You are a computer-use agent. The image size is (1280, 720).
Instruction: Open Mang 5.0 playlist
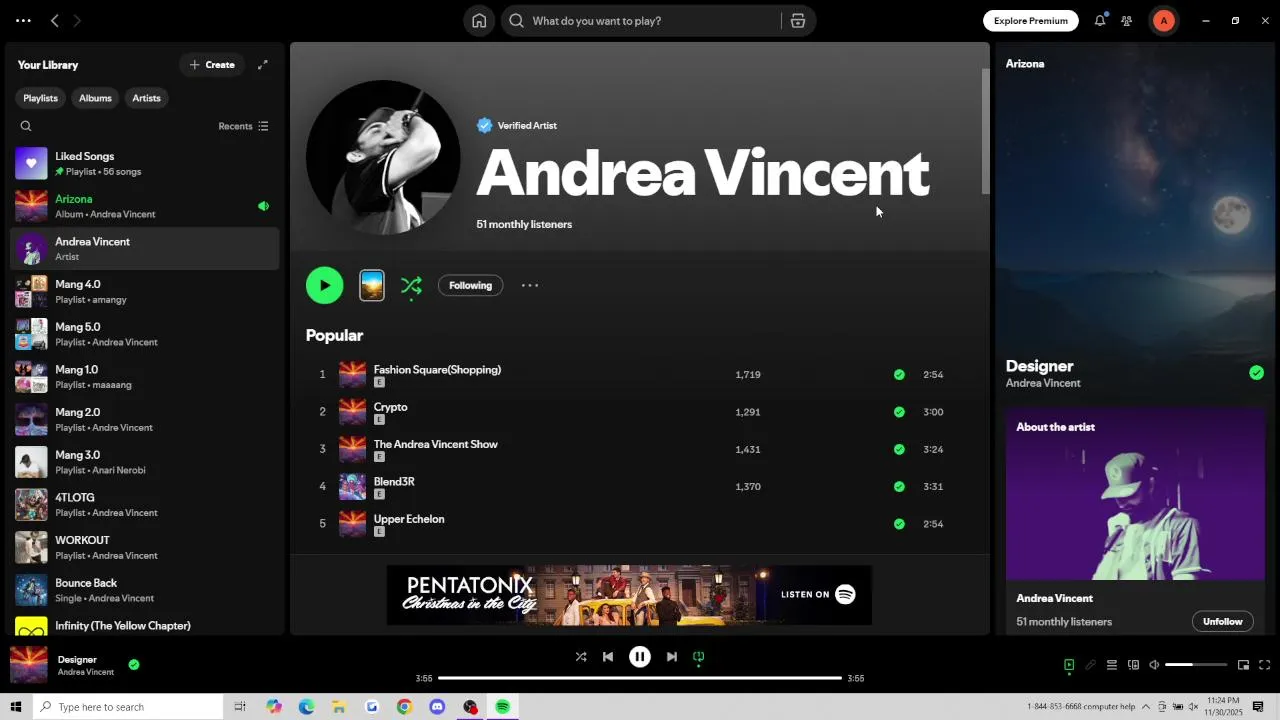coord(144,334)
